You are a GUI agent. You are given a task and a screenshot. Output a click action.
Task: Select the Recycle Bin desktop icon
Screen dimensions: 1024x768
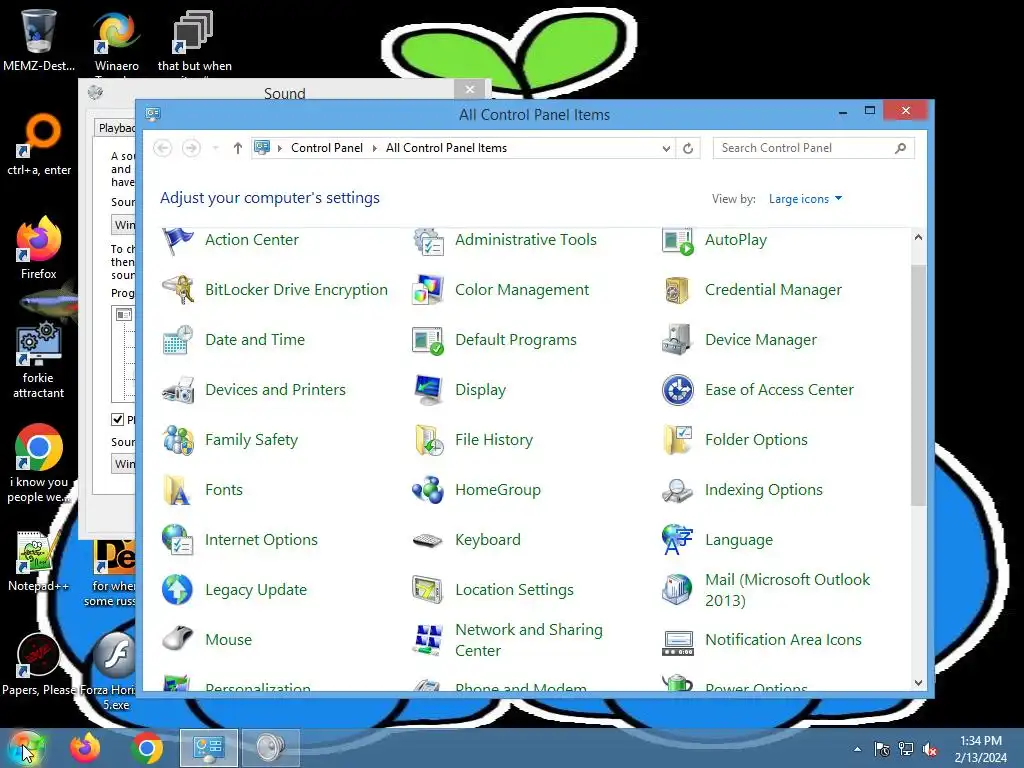coord(39,39)
